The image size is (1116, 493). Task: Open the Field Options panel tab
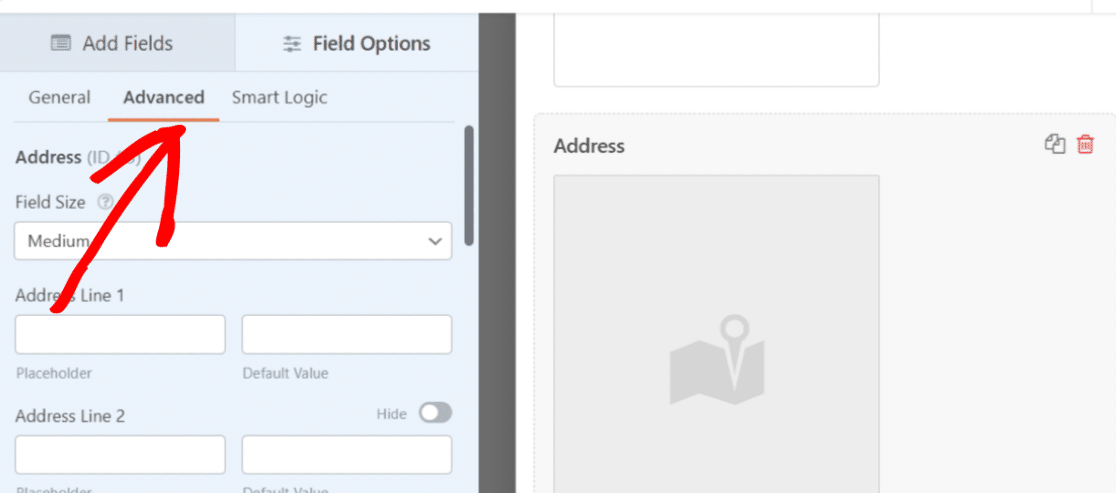pyautogui.click(x=357, y=43)
